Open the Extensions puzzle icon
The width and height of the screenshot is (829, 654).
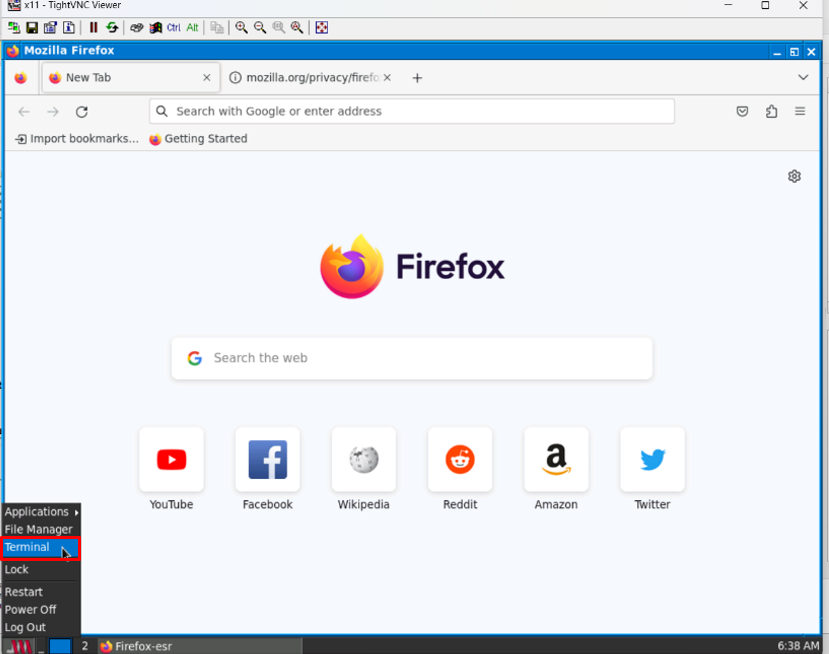click(771, 112)
